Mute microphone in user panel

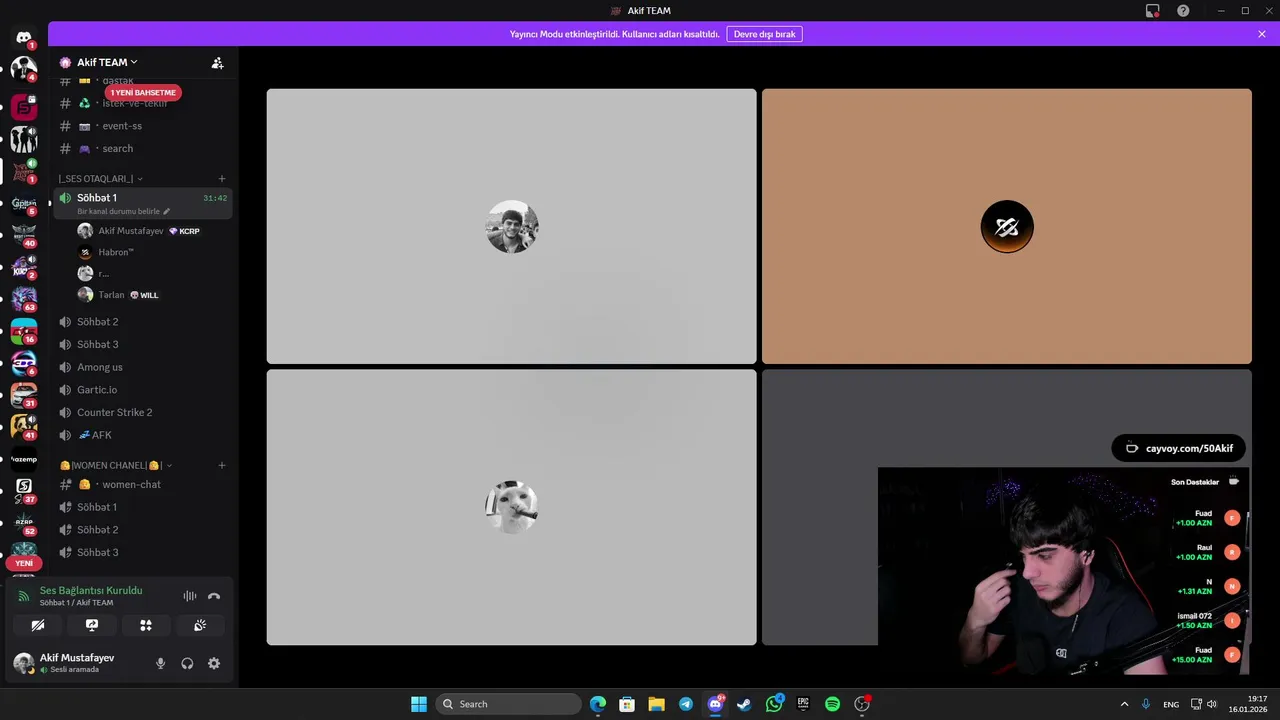[160, 663]
